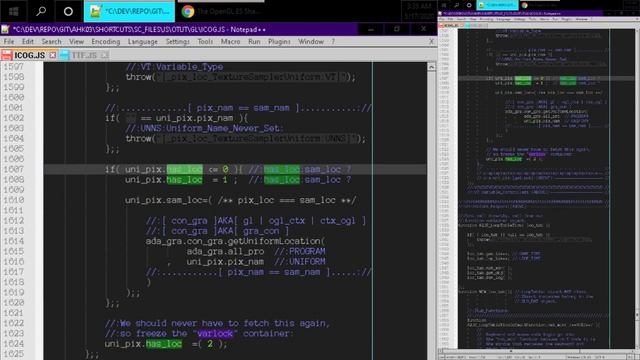Click "uni_pix.sam_loc=(" on line 1610

(x=169, y=200)
